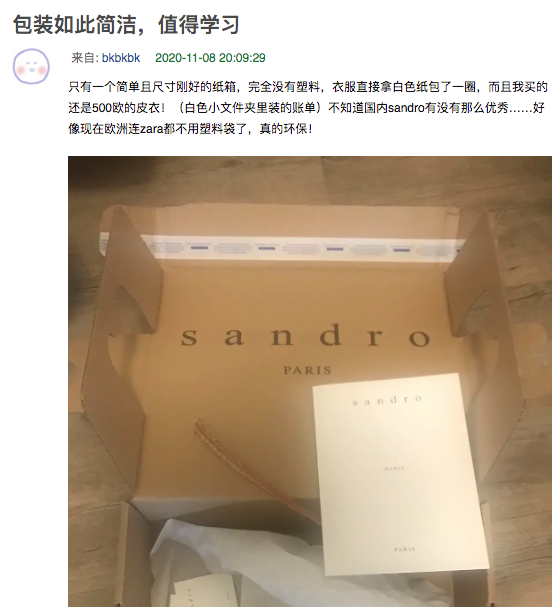
Task: Click the PARIS text under the box logo
Action: coord(307,370)
